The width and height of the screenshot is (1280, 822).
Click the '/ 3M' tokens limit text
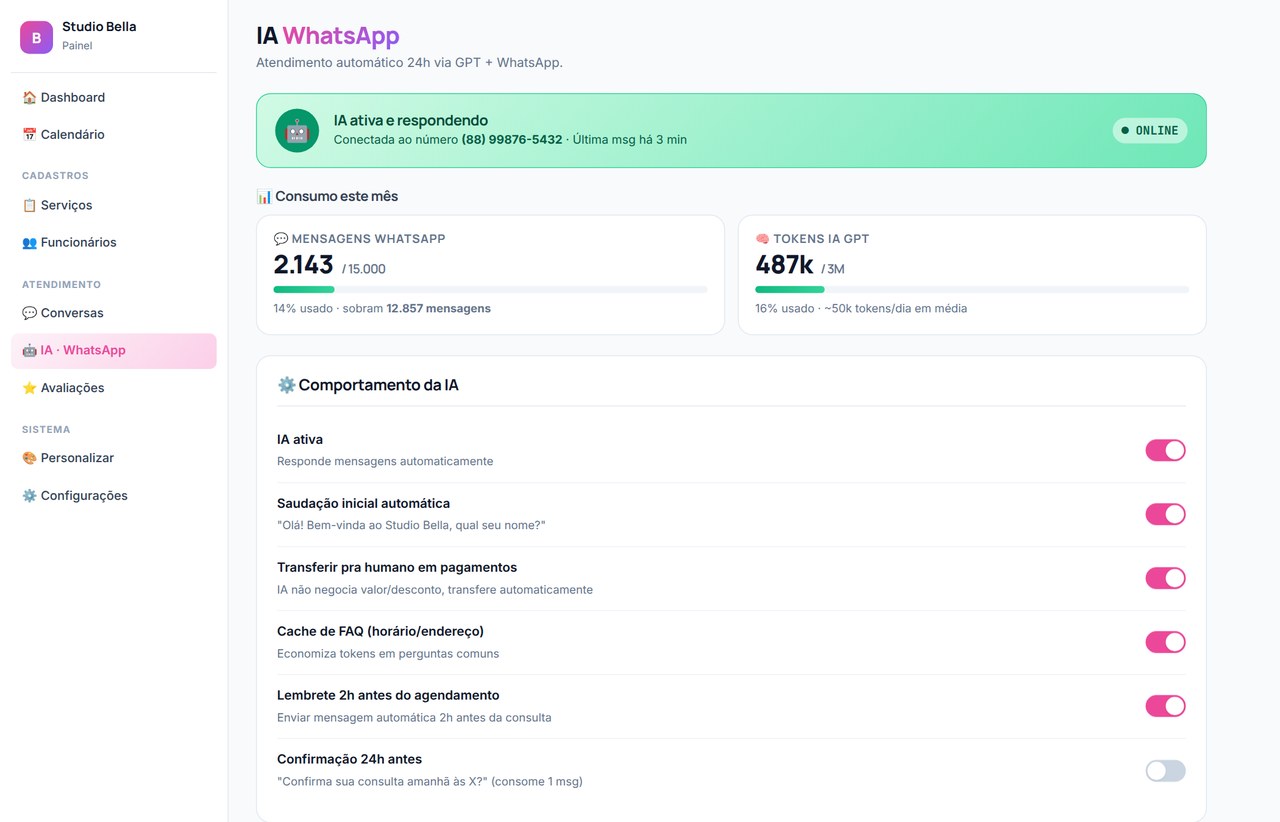834,269
